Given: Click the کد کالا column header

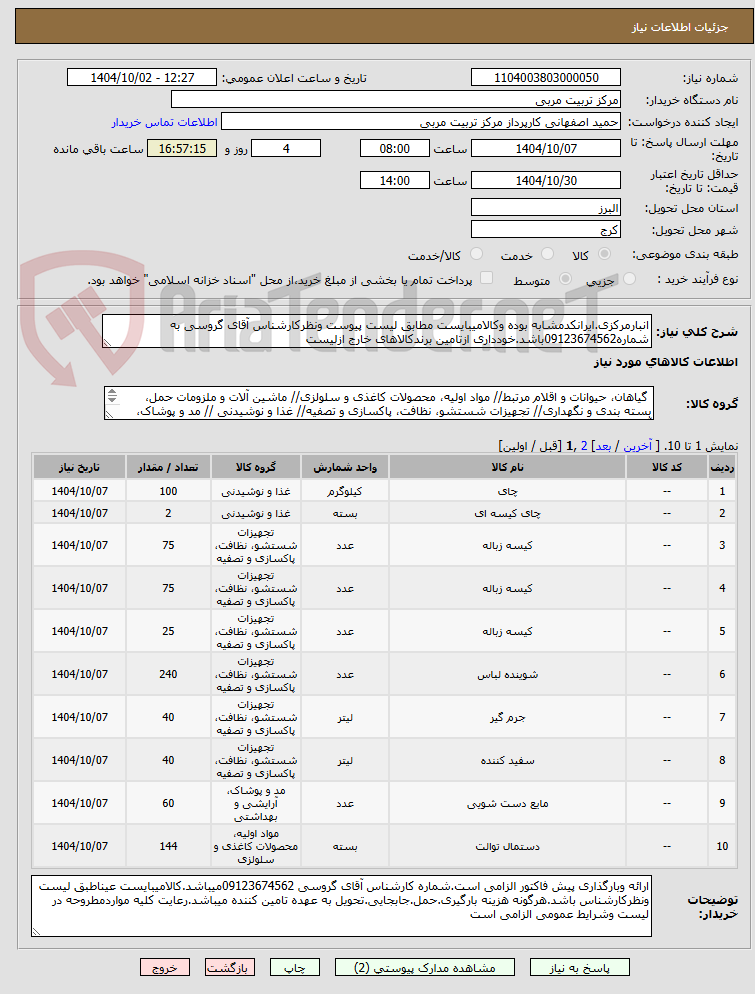Looking at the screenshot, I should (x=666, y=467).
